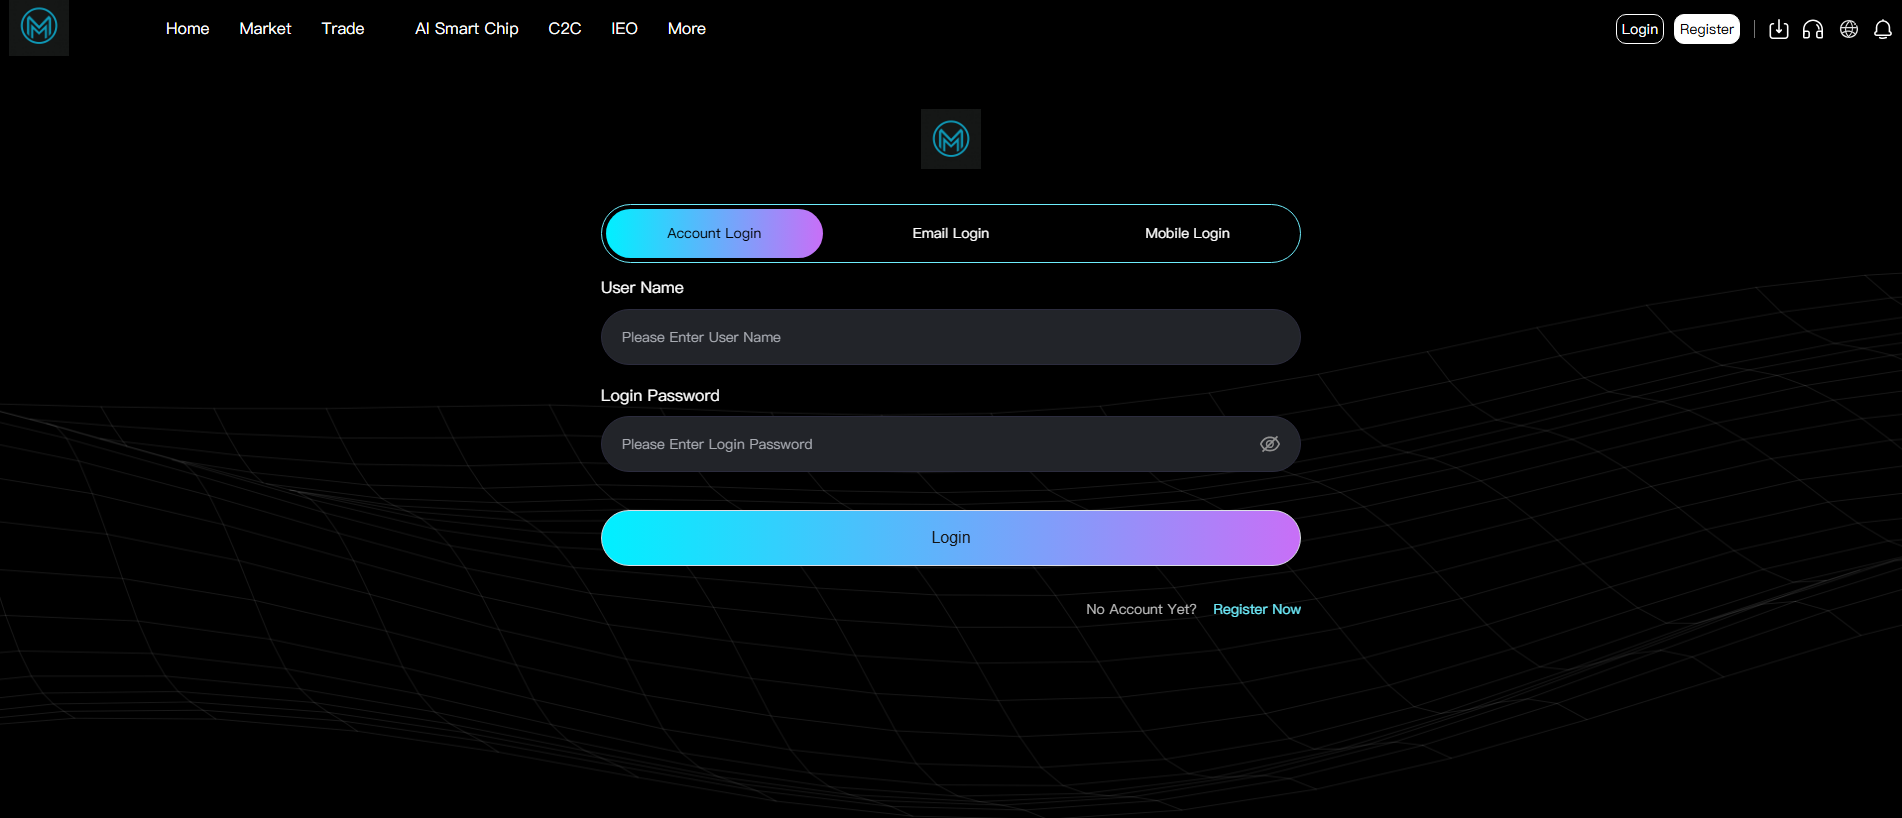This screenshot has width=1902, height=818.
Task: Click the 'No Account Yet?' text
Action: pos(1141,609)
